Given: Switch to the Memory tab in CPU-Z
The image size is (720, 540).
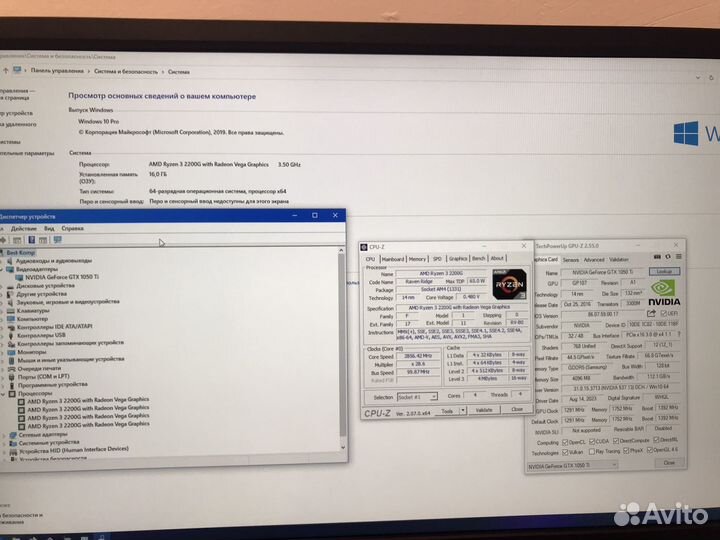Looking at the screenshot, I should point(417,259).
